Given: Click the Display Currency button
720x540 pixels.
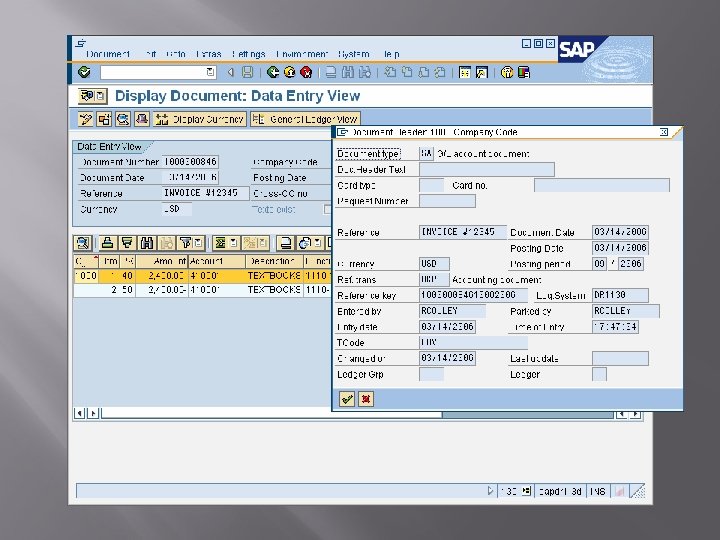Looking at the screenshot, I should click(x=200, y=119).
